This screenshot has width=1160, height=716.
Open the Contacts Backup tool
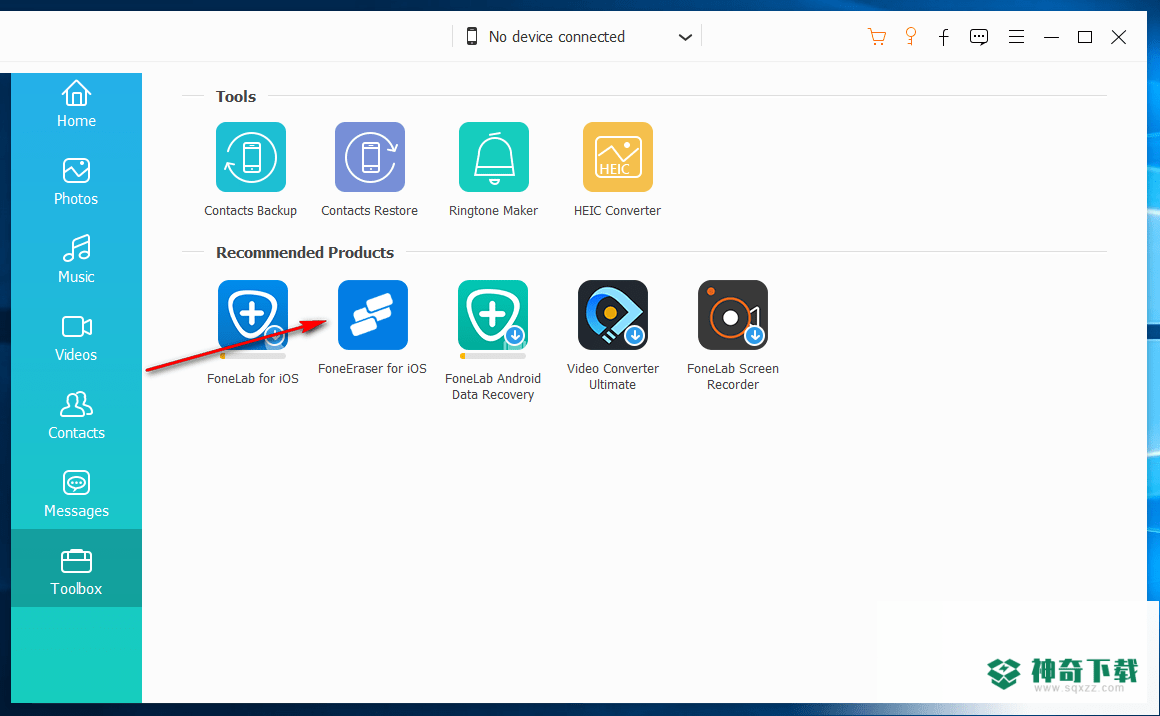(251, 157)
